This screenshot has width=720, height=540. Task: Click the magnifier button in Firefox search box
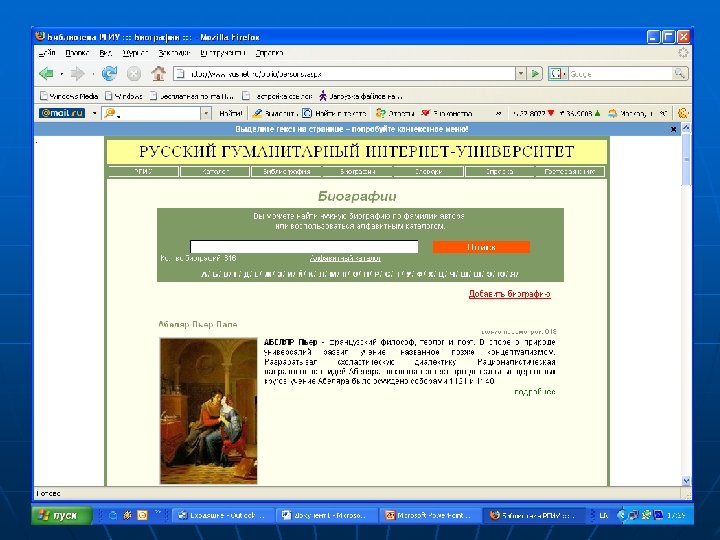point(679,73)
